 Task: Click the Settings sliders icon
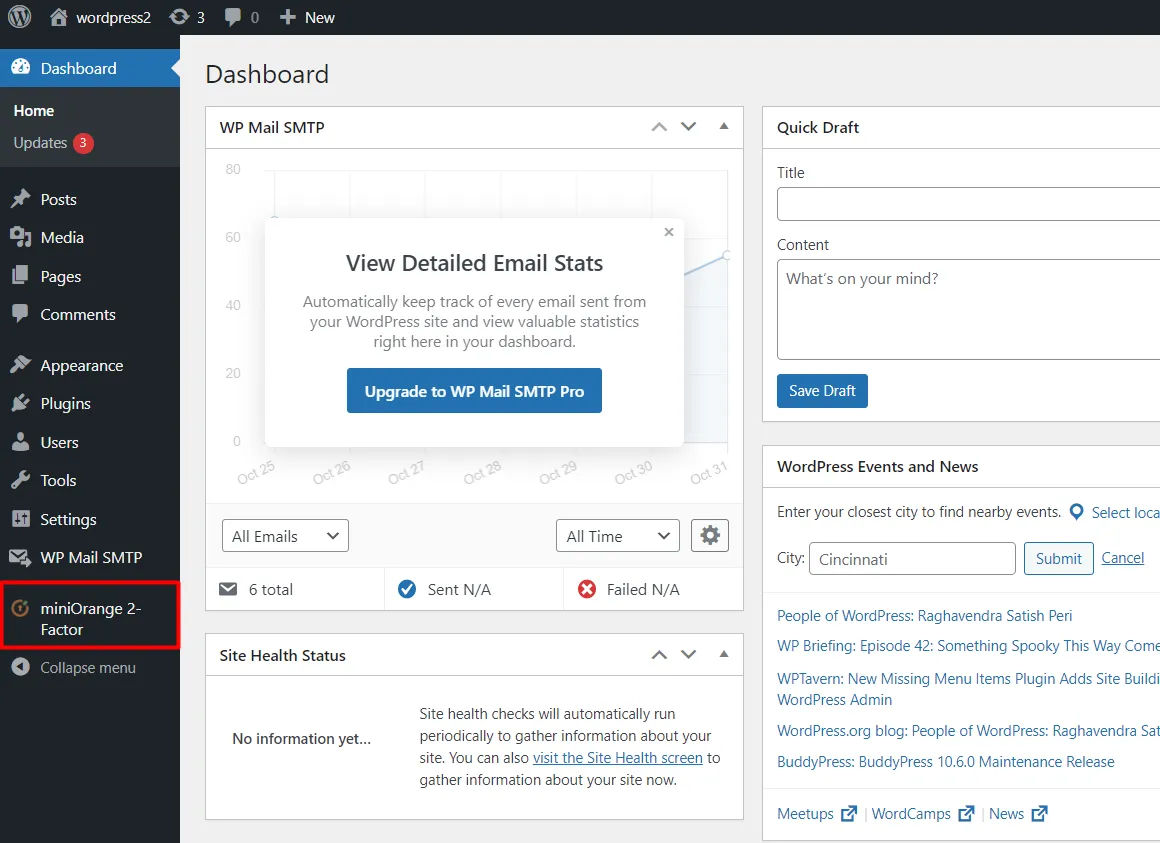tap(21, 519)
